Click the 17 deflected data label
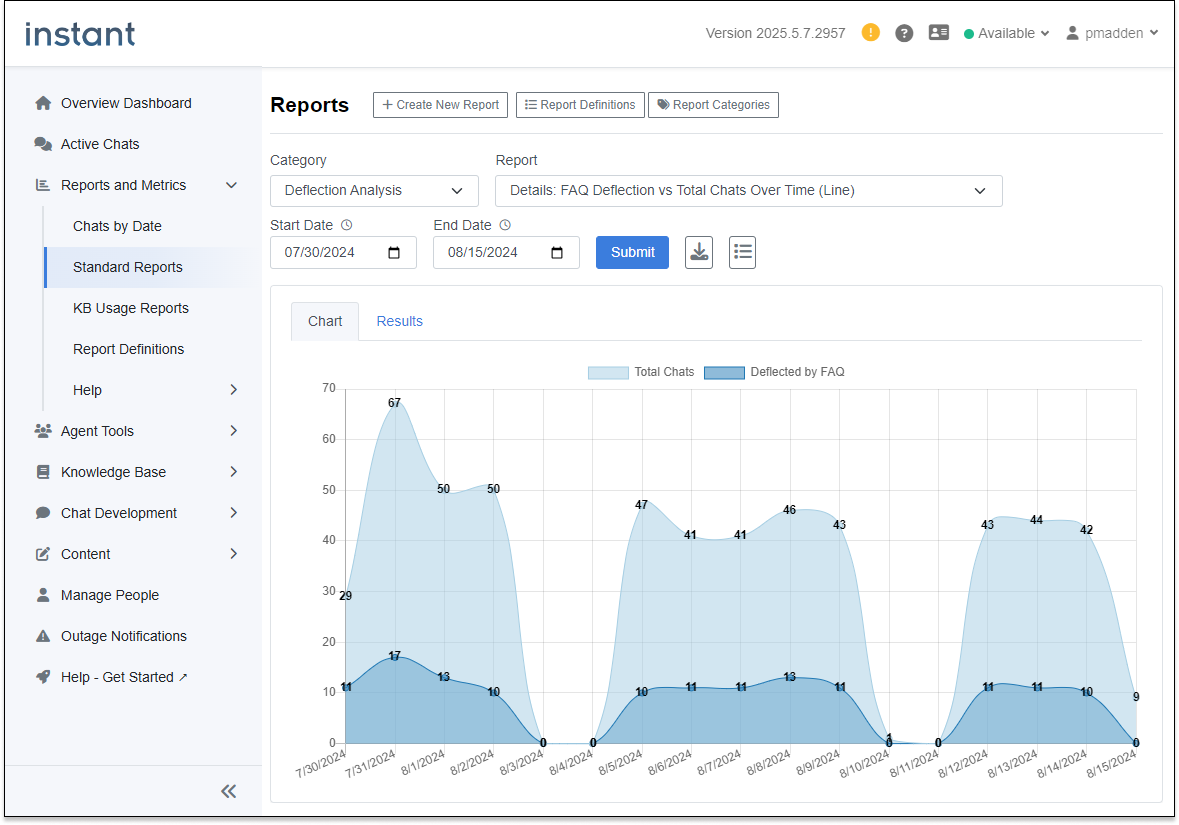 395,656
